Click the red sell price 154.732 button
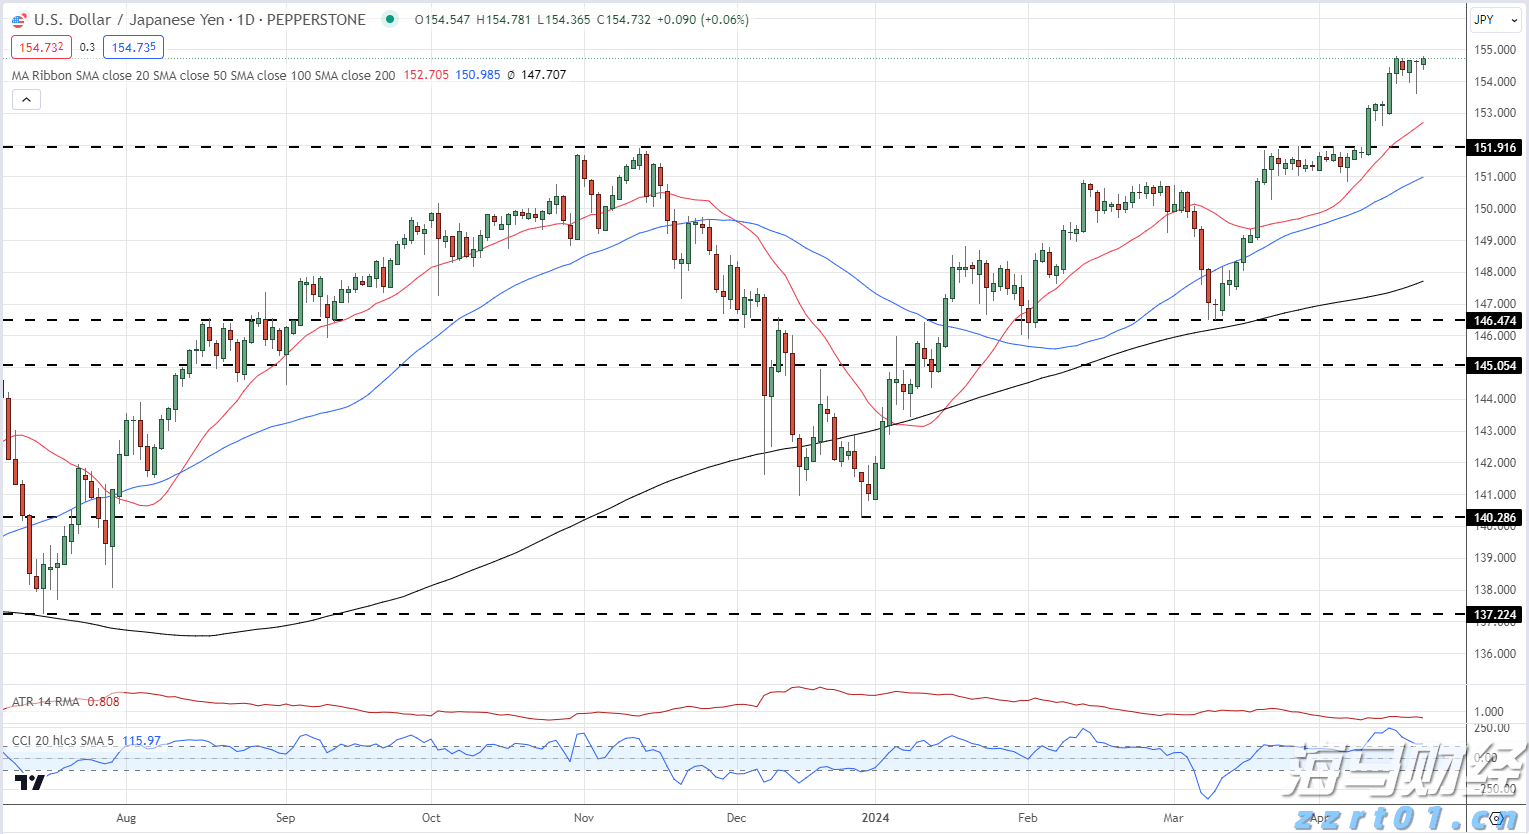 tap(41, 47)
